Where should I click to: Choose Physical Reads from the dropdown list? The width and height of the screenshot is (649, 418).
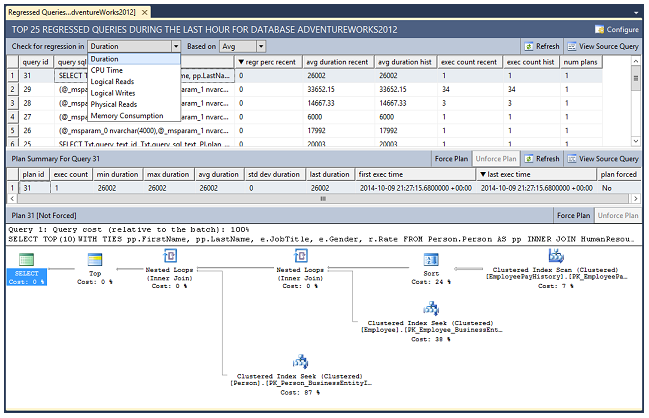click(134, 104)
